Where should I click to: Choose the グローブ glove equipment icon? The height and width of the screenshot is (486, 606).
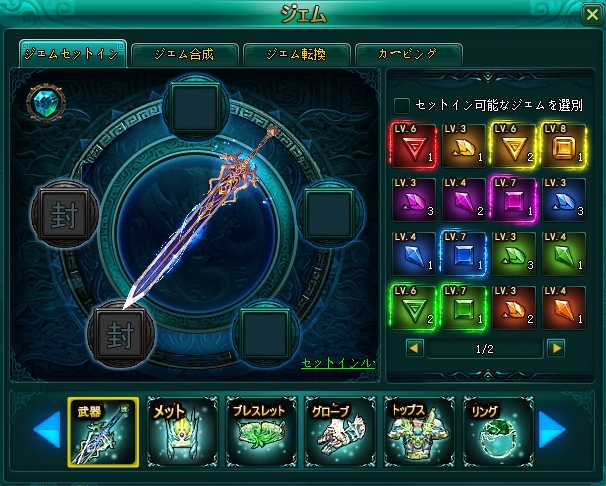pos(340,432)
